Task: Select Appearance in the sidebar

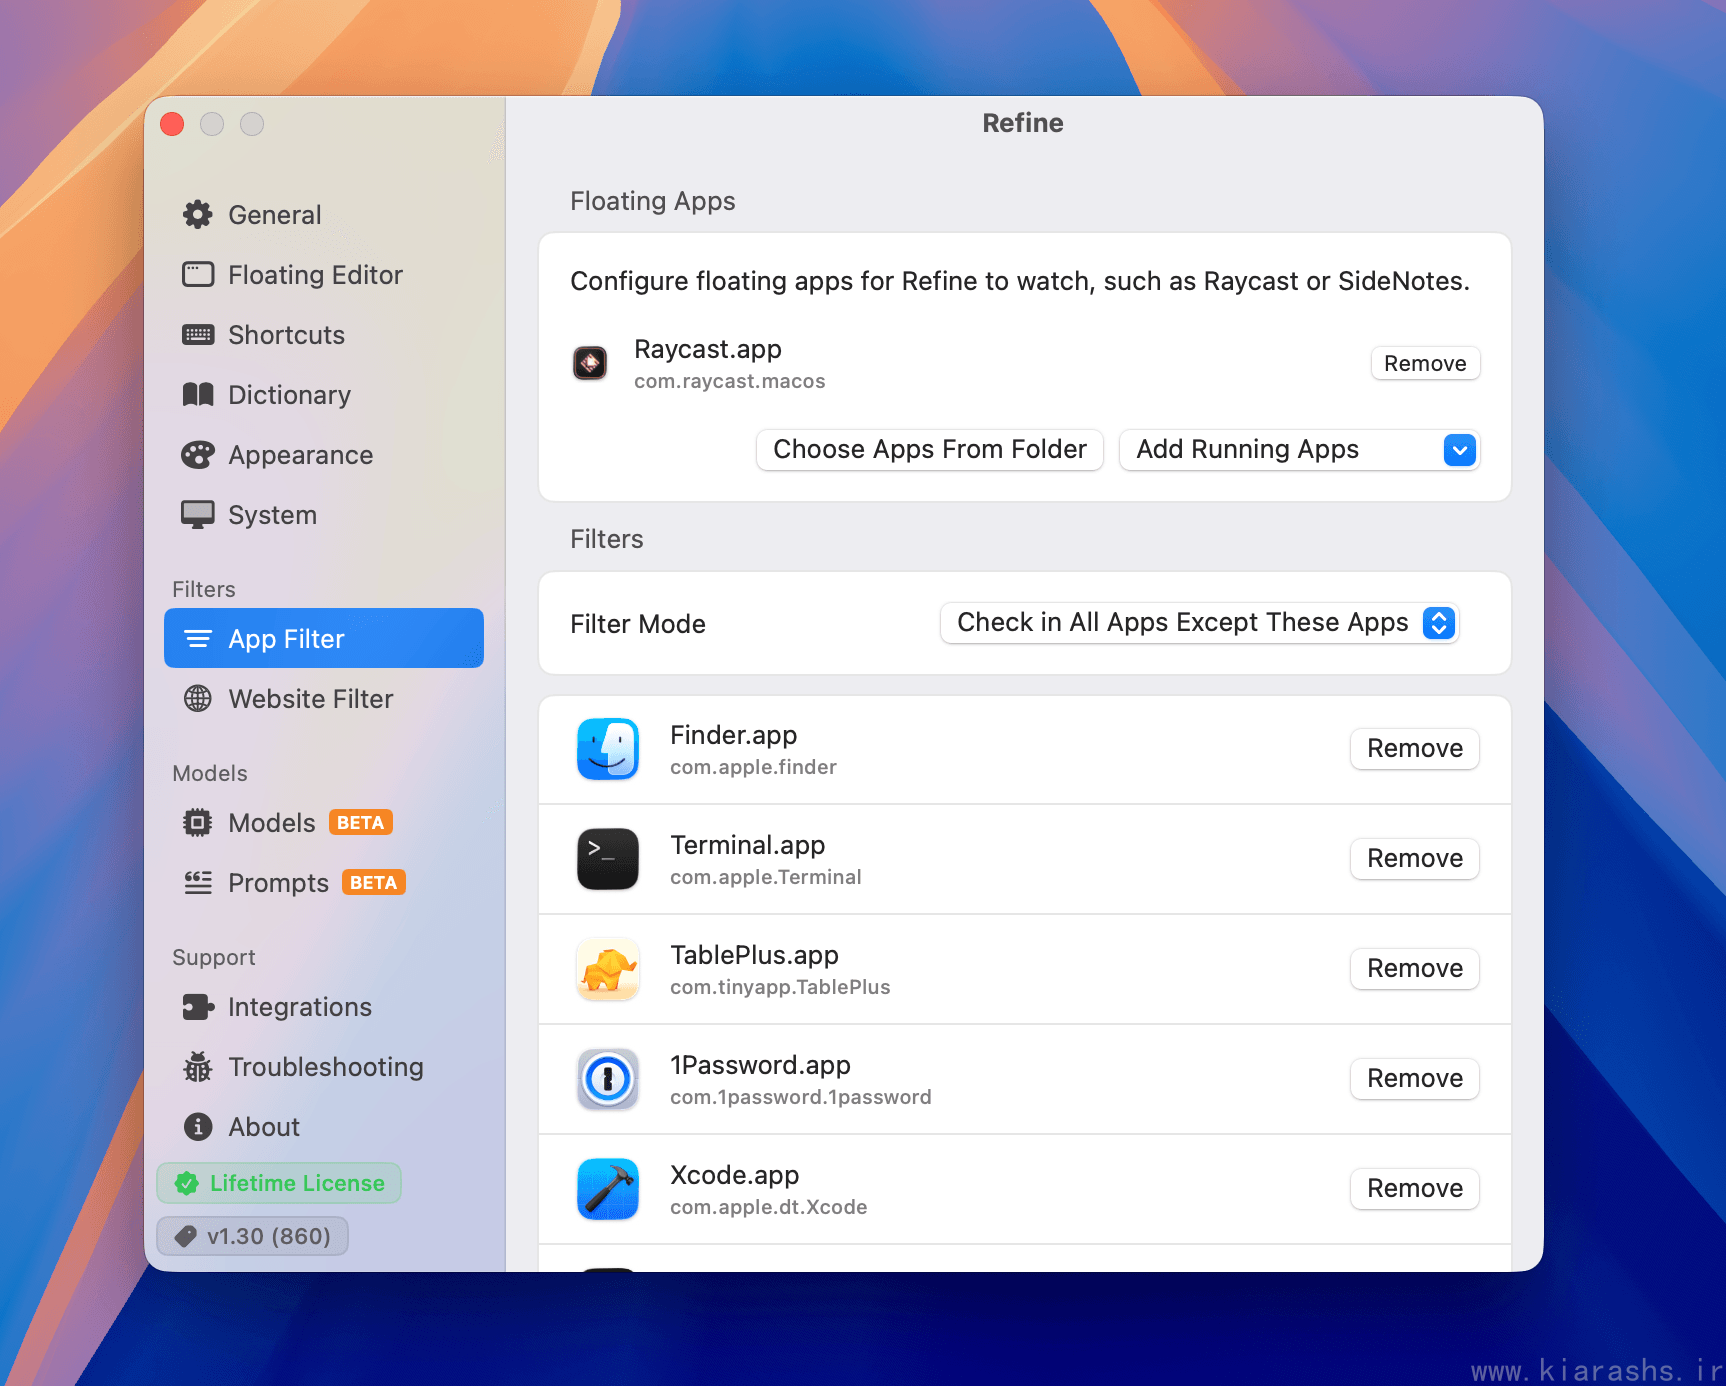Action: 324,454
